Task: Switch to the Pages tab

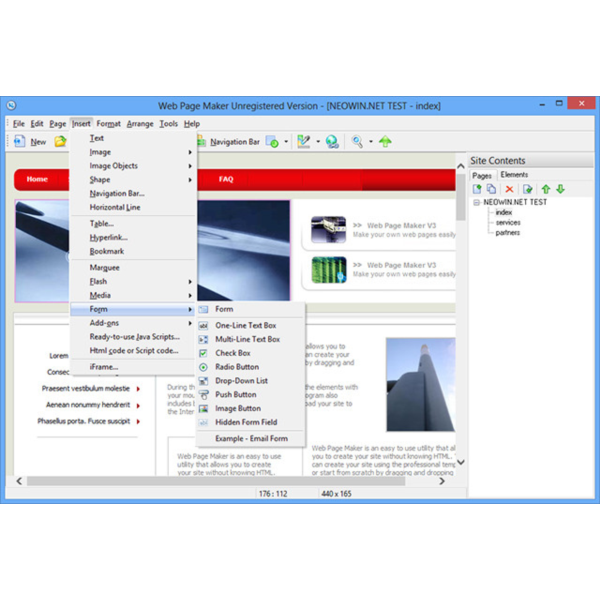Action: [x=482, y=175]
